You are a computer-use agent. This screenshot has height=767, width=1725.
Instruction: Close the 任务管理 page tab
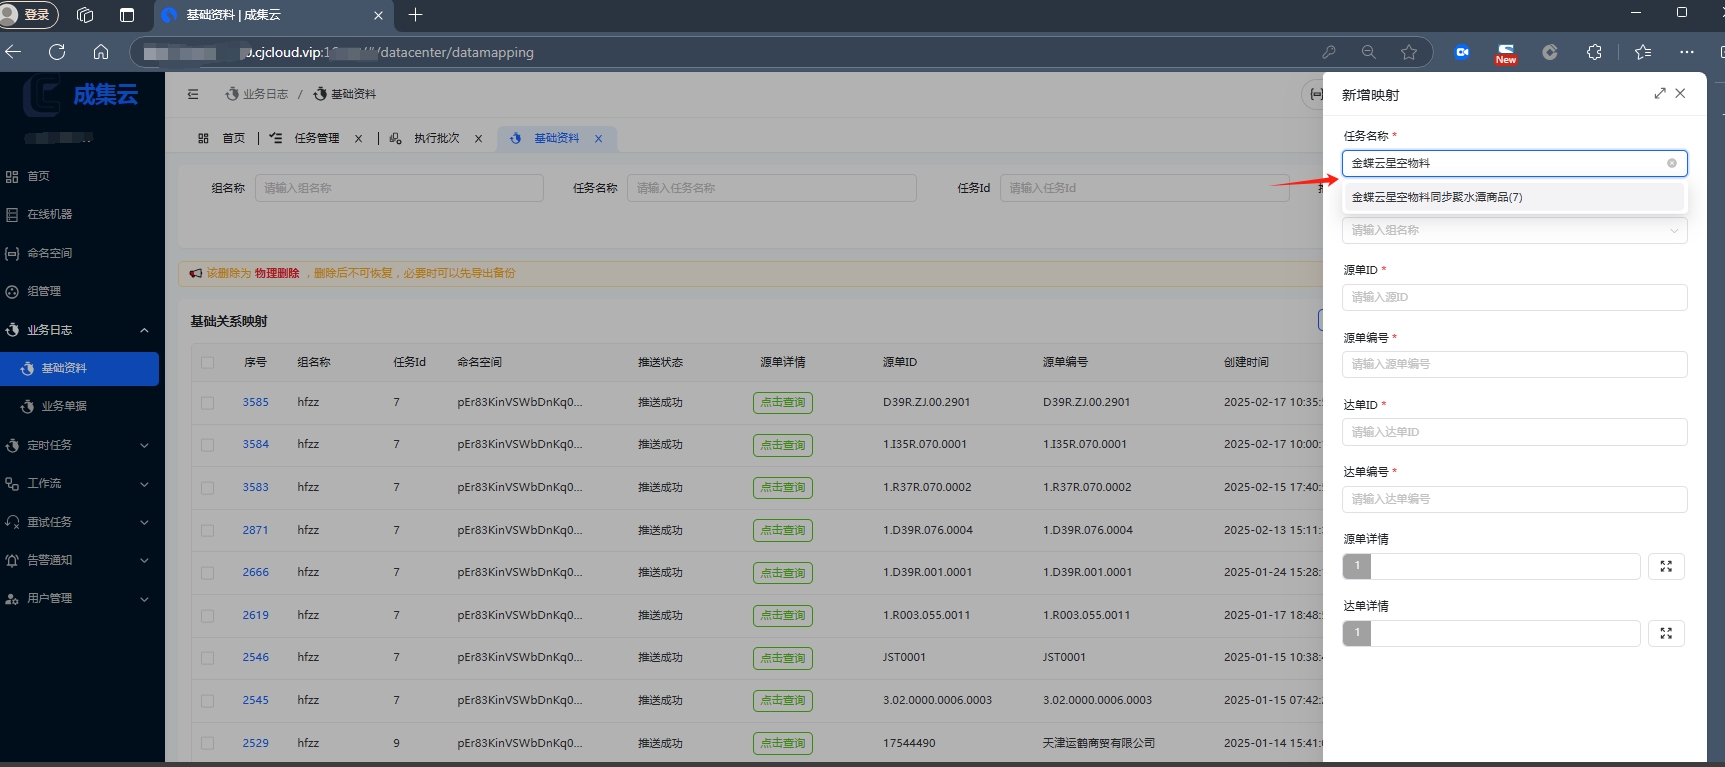[x=358, y=139]
